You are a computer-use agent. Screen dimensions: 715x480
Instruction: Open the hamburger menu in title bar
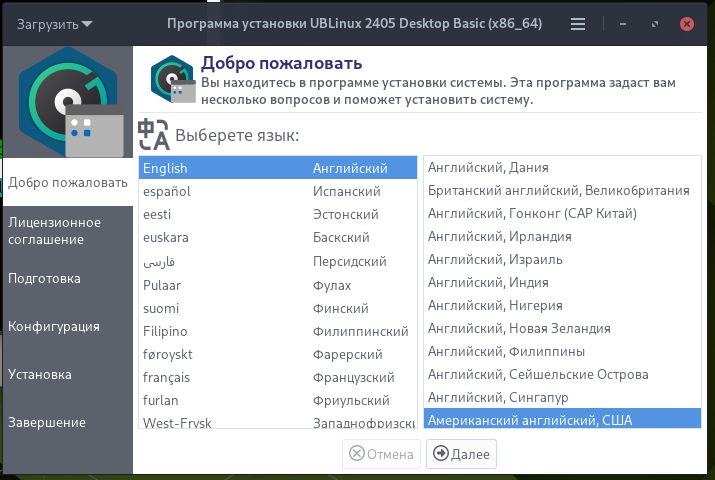(578, 24)
